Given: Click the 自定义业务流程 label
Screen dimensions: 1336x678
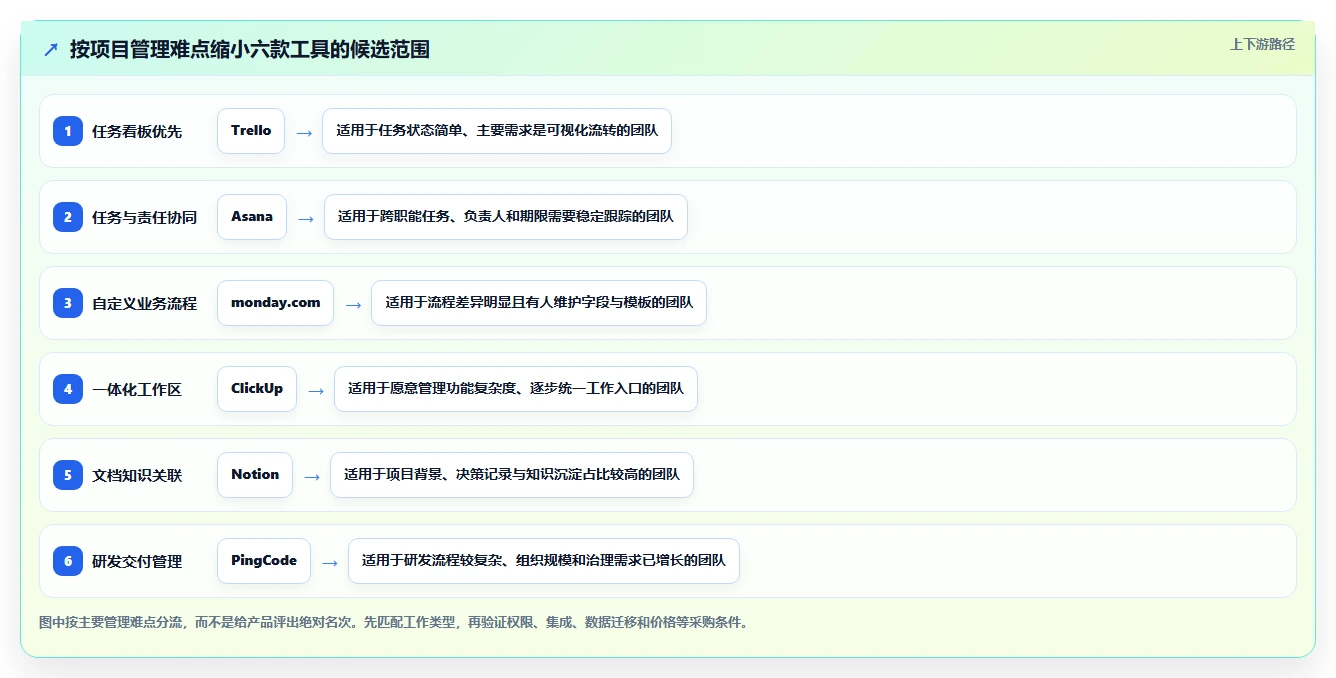Looking at the screenshot, I should [x=144, y=303].
